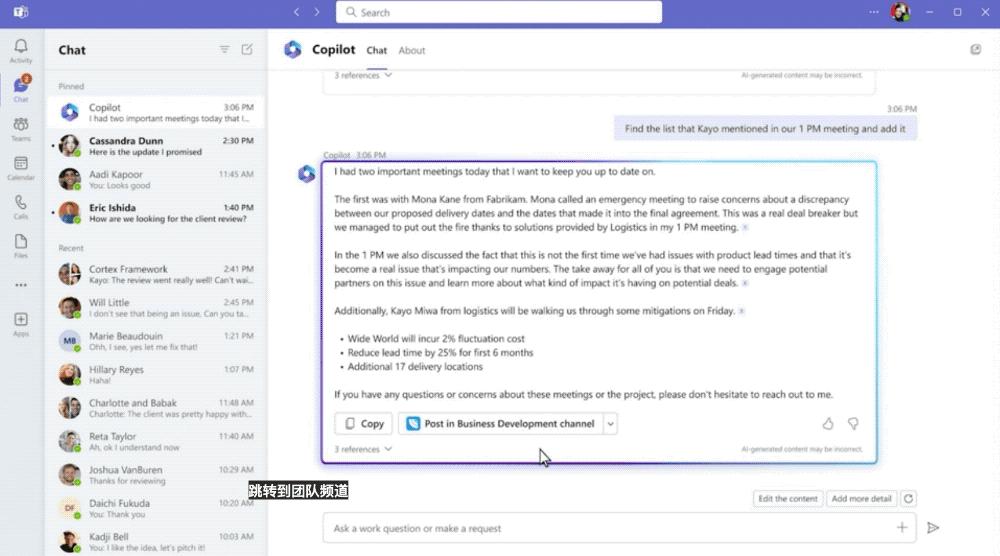
Task: Open Eric Ishida chat
Action: [156, 213]
